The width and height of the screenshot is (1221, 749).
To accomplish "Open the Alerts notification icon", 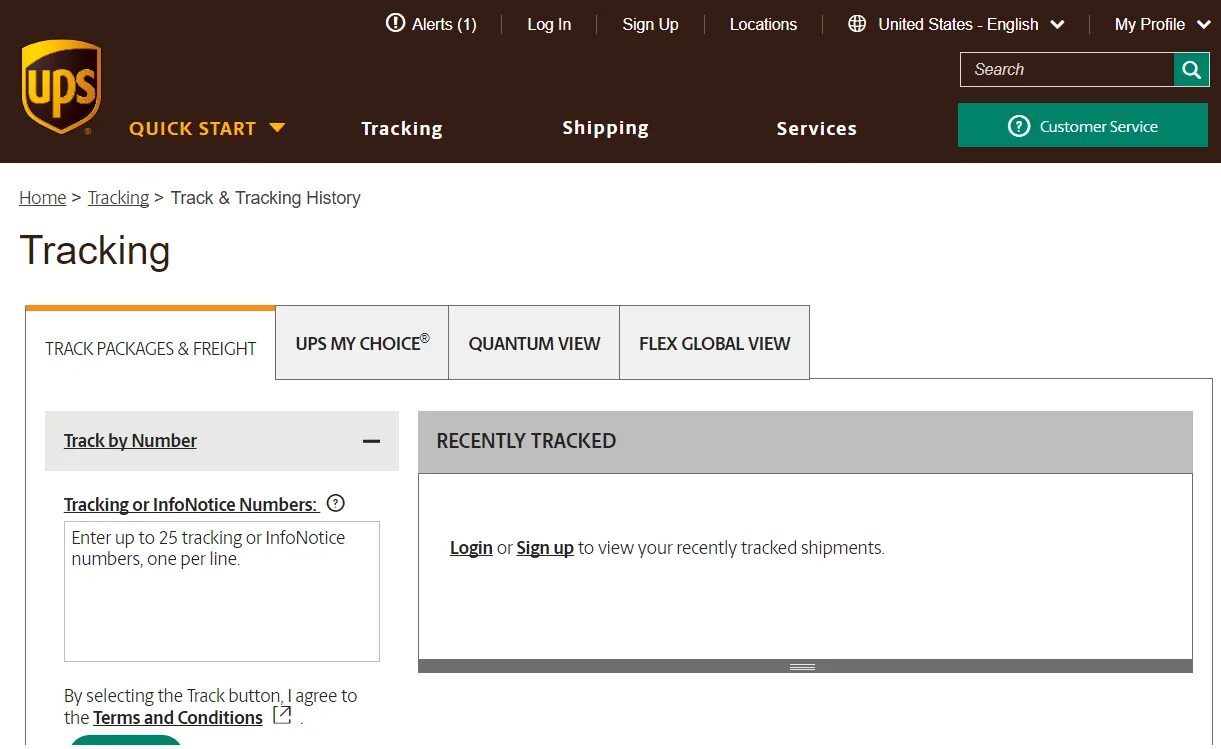I will 395,23.
